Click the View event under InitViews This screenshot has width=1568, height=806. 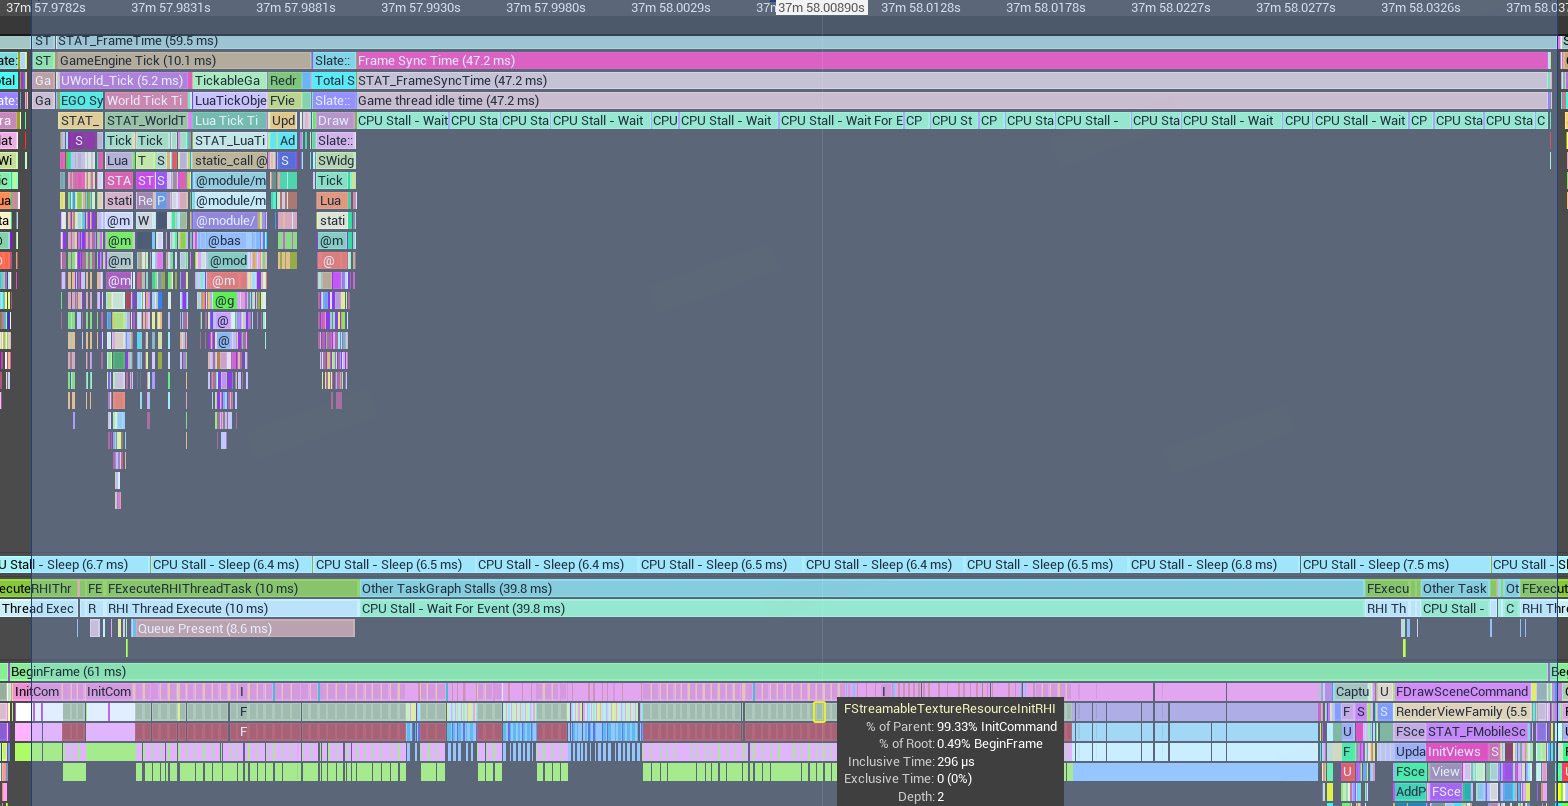[1445, 772]
